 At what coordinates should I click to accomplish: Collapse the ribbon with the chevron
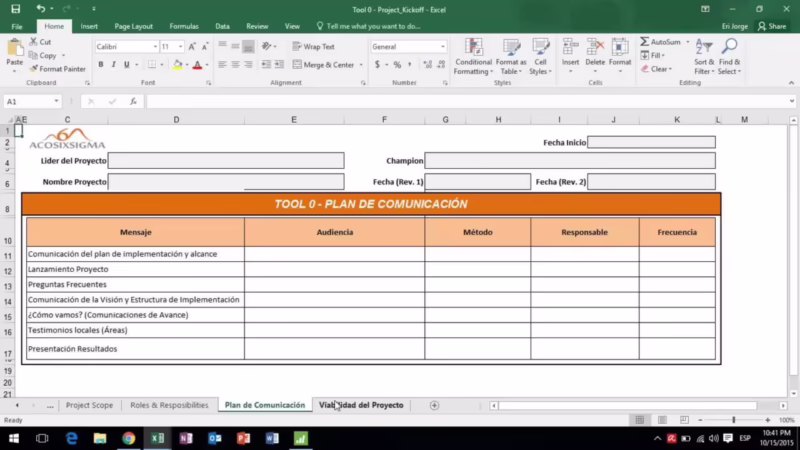coord(791,83)
